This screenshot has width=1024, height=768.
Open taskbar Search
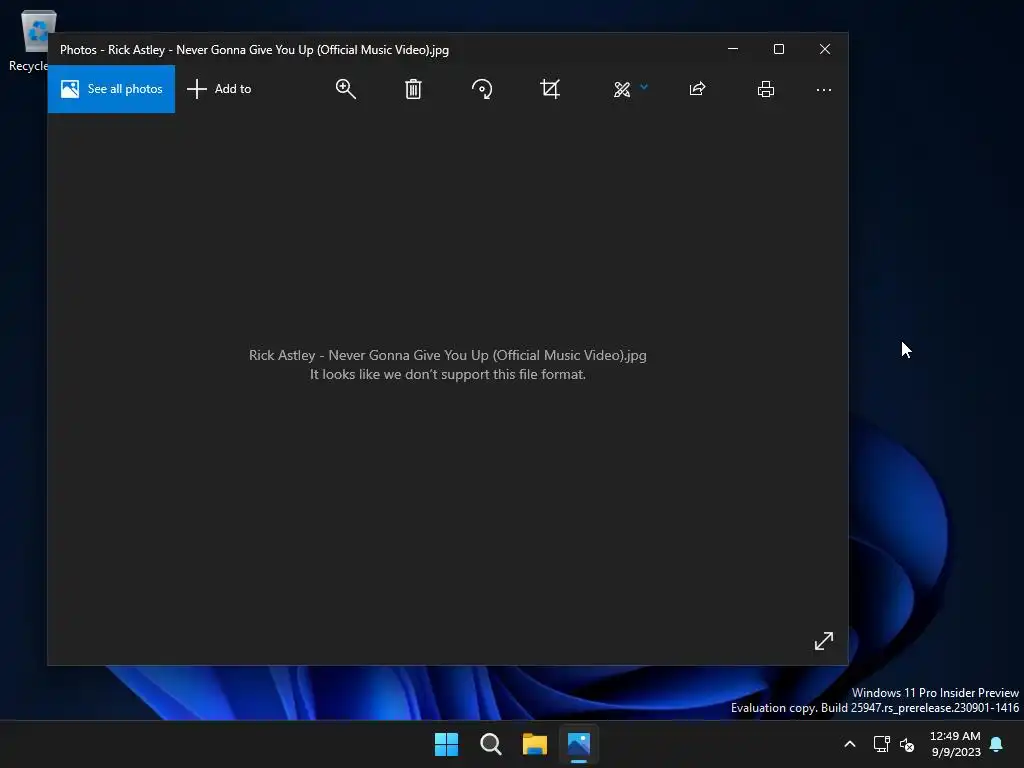tap(490, 744)
